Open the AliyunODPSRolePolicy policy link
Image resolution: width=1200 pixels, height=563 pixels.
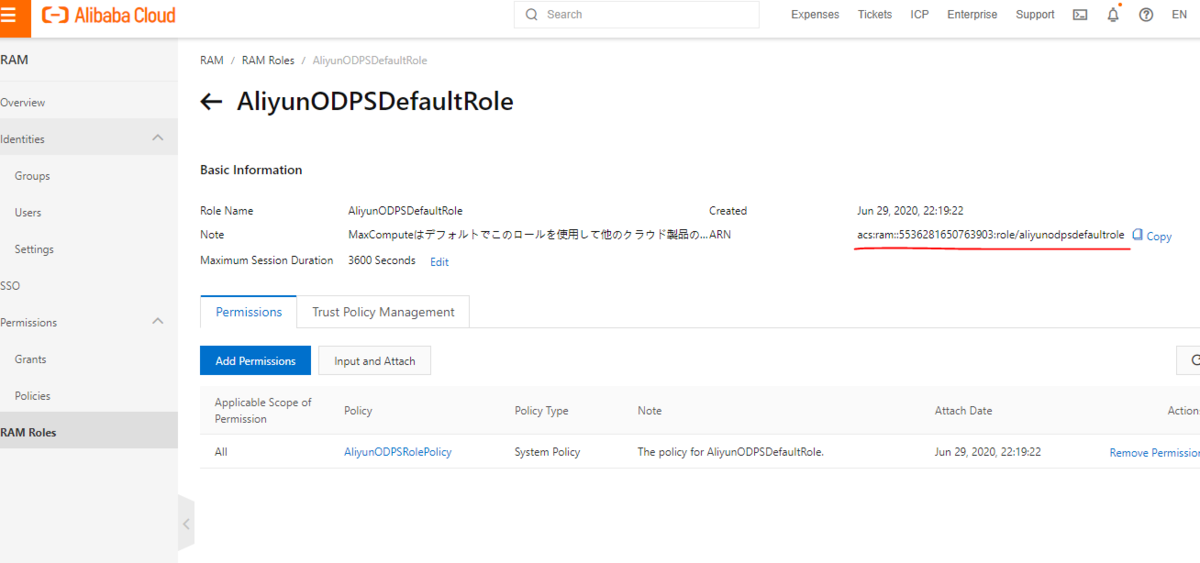click(398, 452)
